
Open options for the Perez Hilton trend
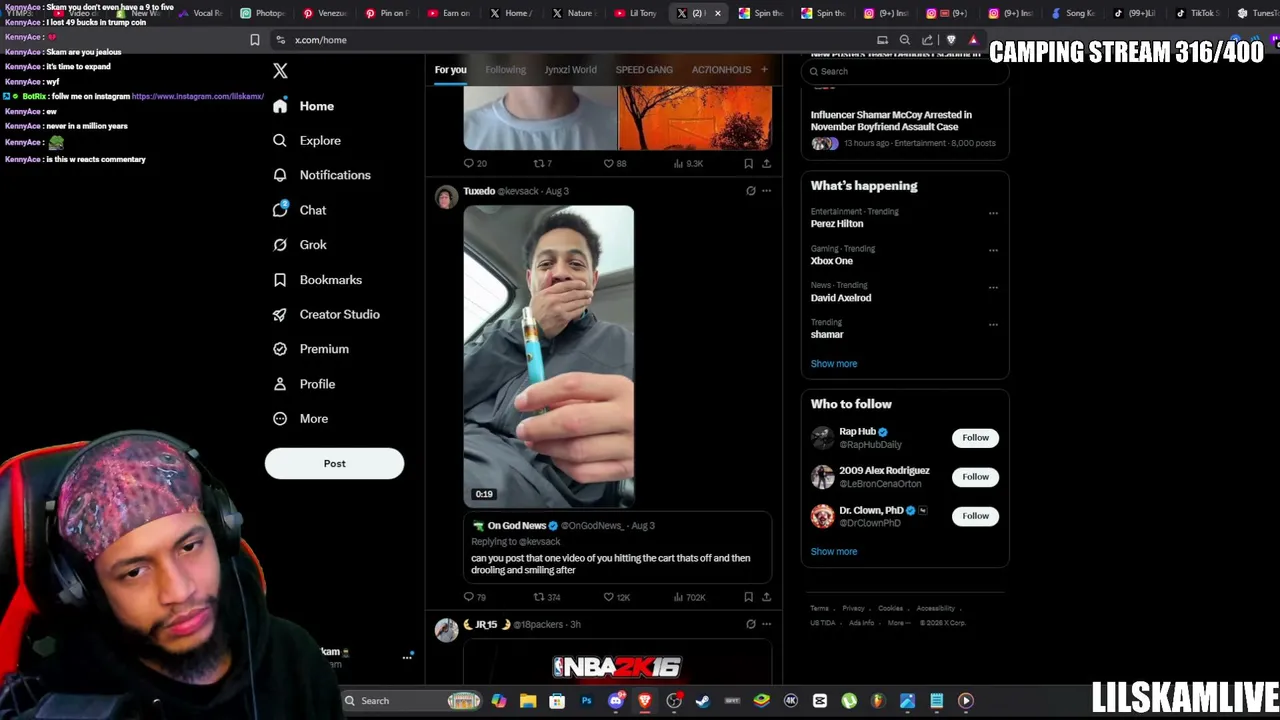click(993, 213)
